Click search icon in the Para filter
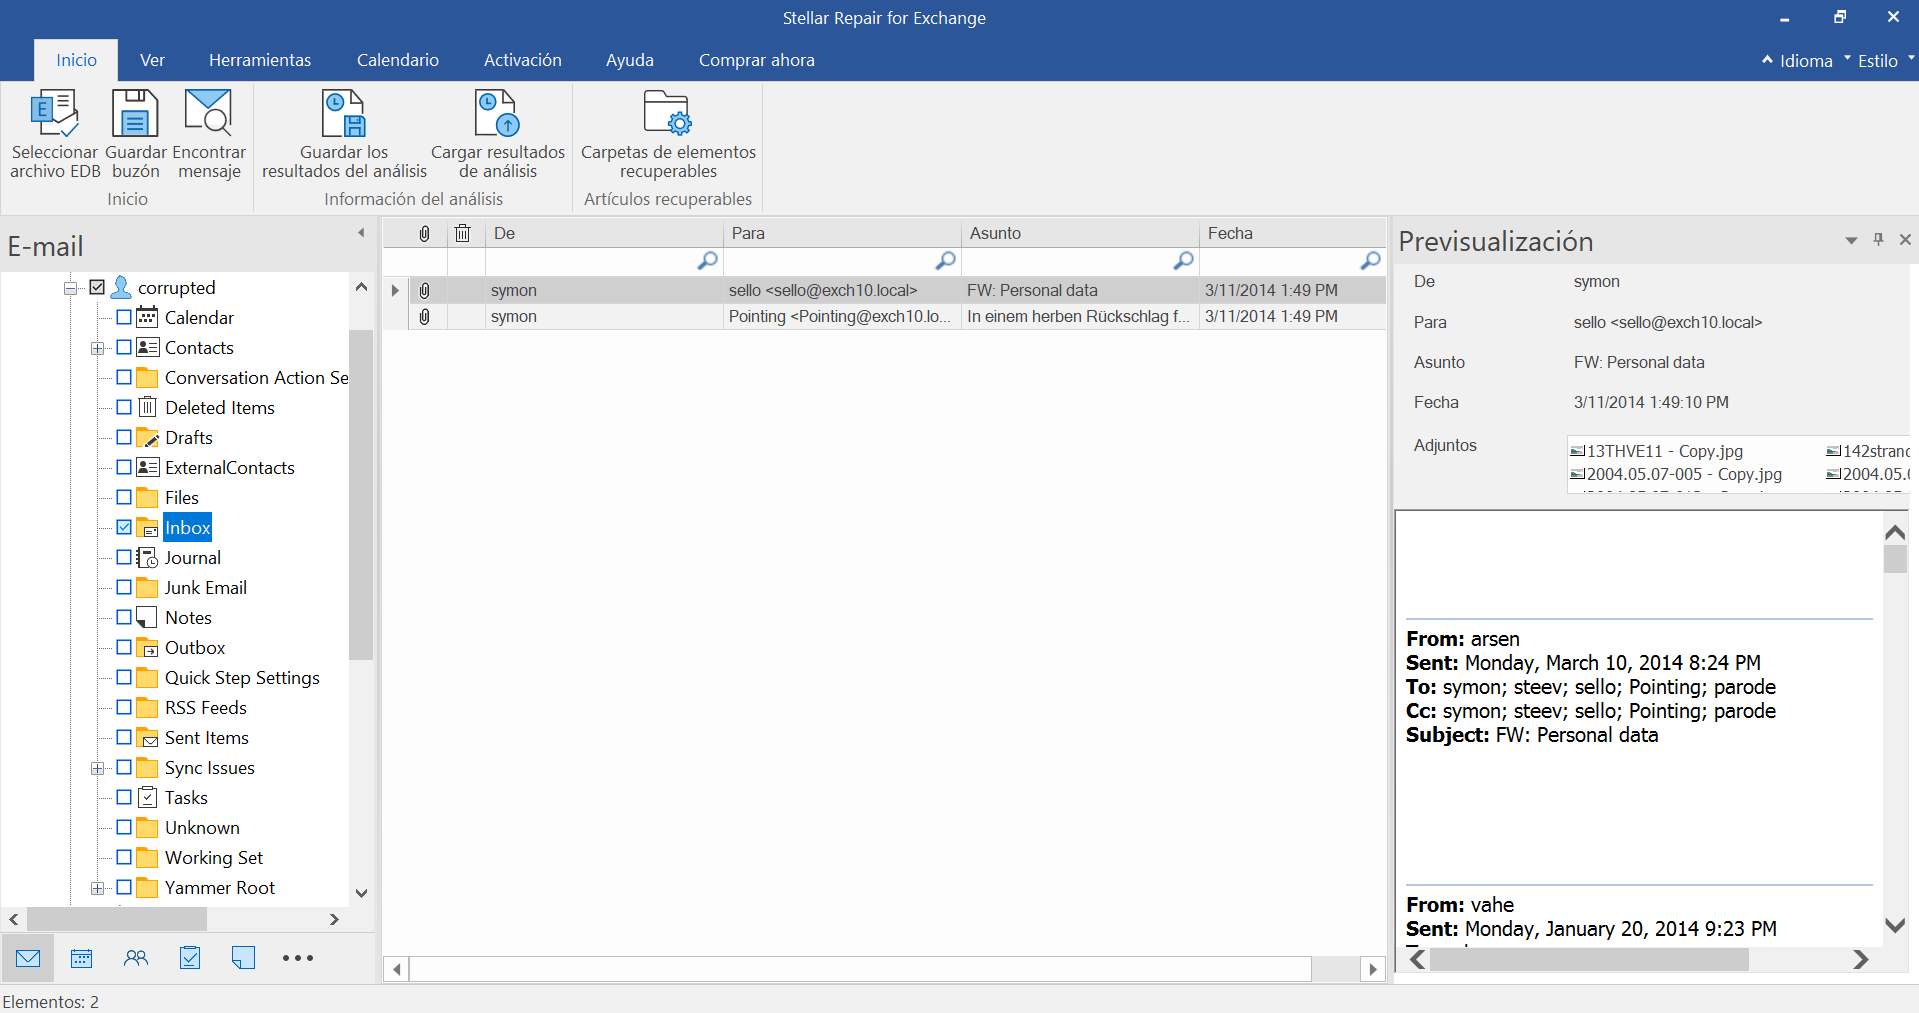This screenshot has height=1013, width=1919. [x=945, y=261]
